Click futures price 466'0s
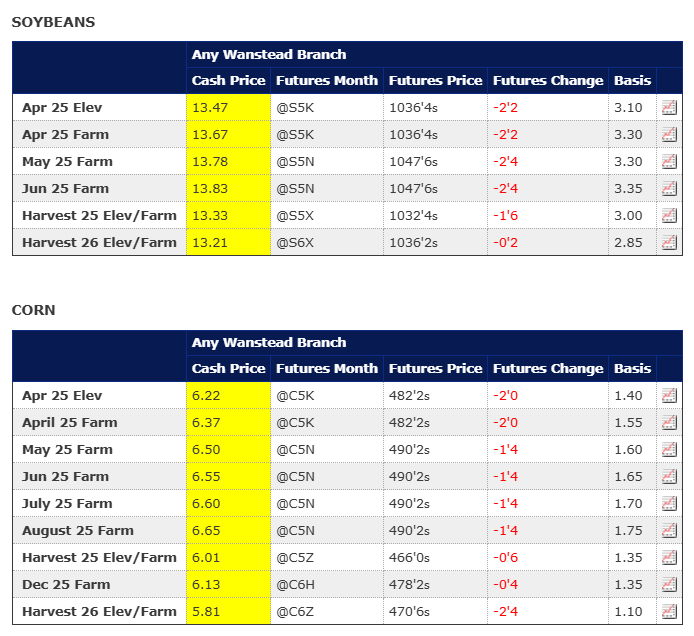 pyautogui.click(x=409, y=557)
